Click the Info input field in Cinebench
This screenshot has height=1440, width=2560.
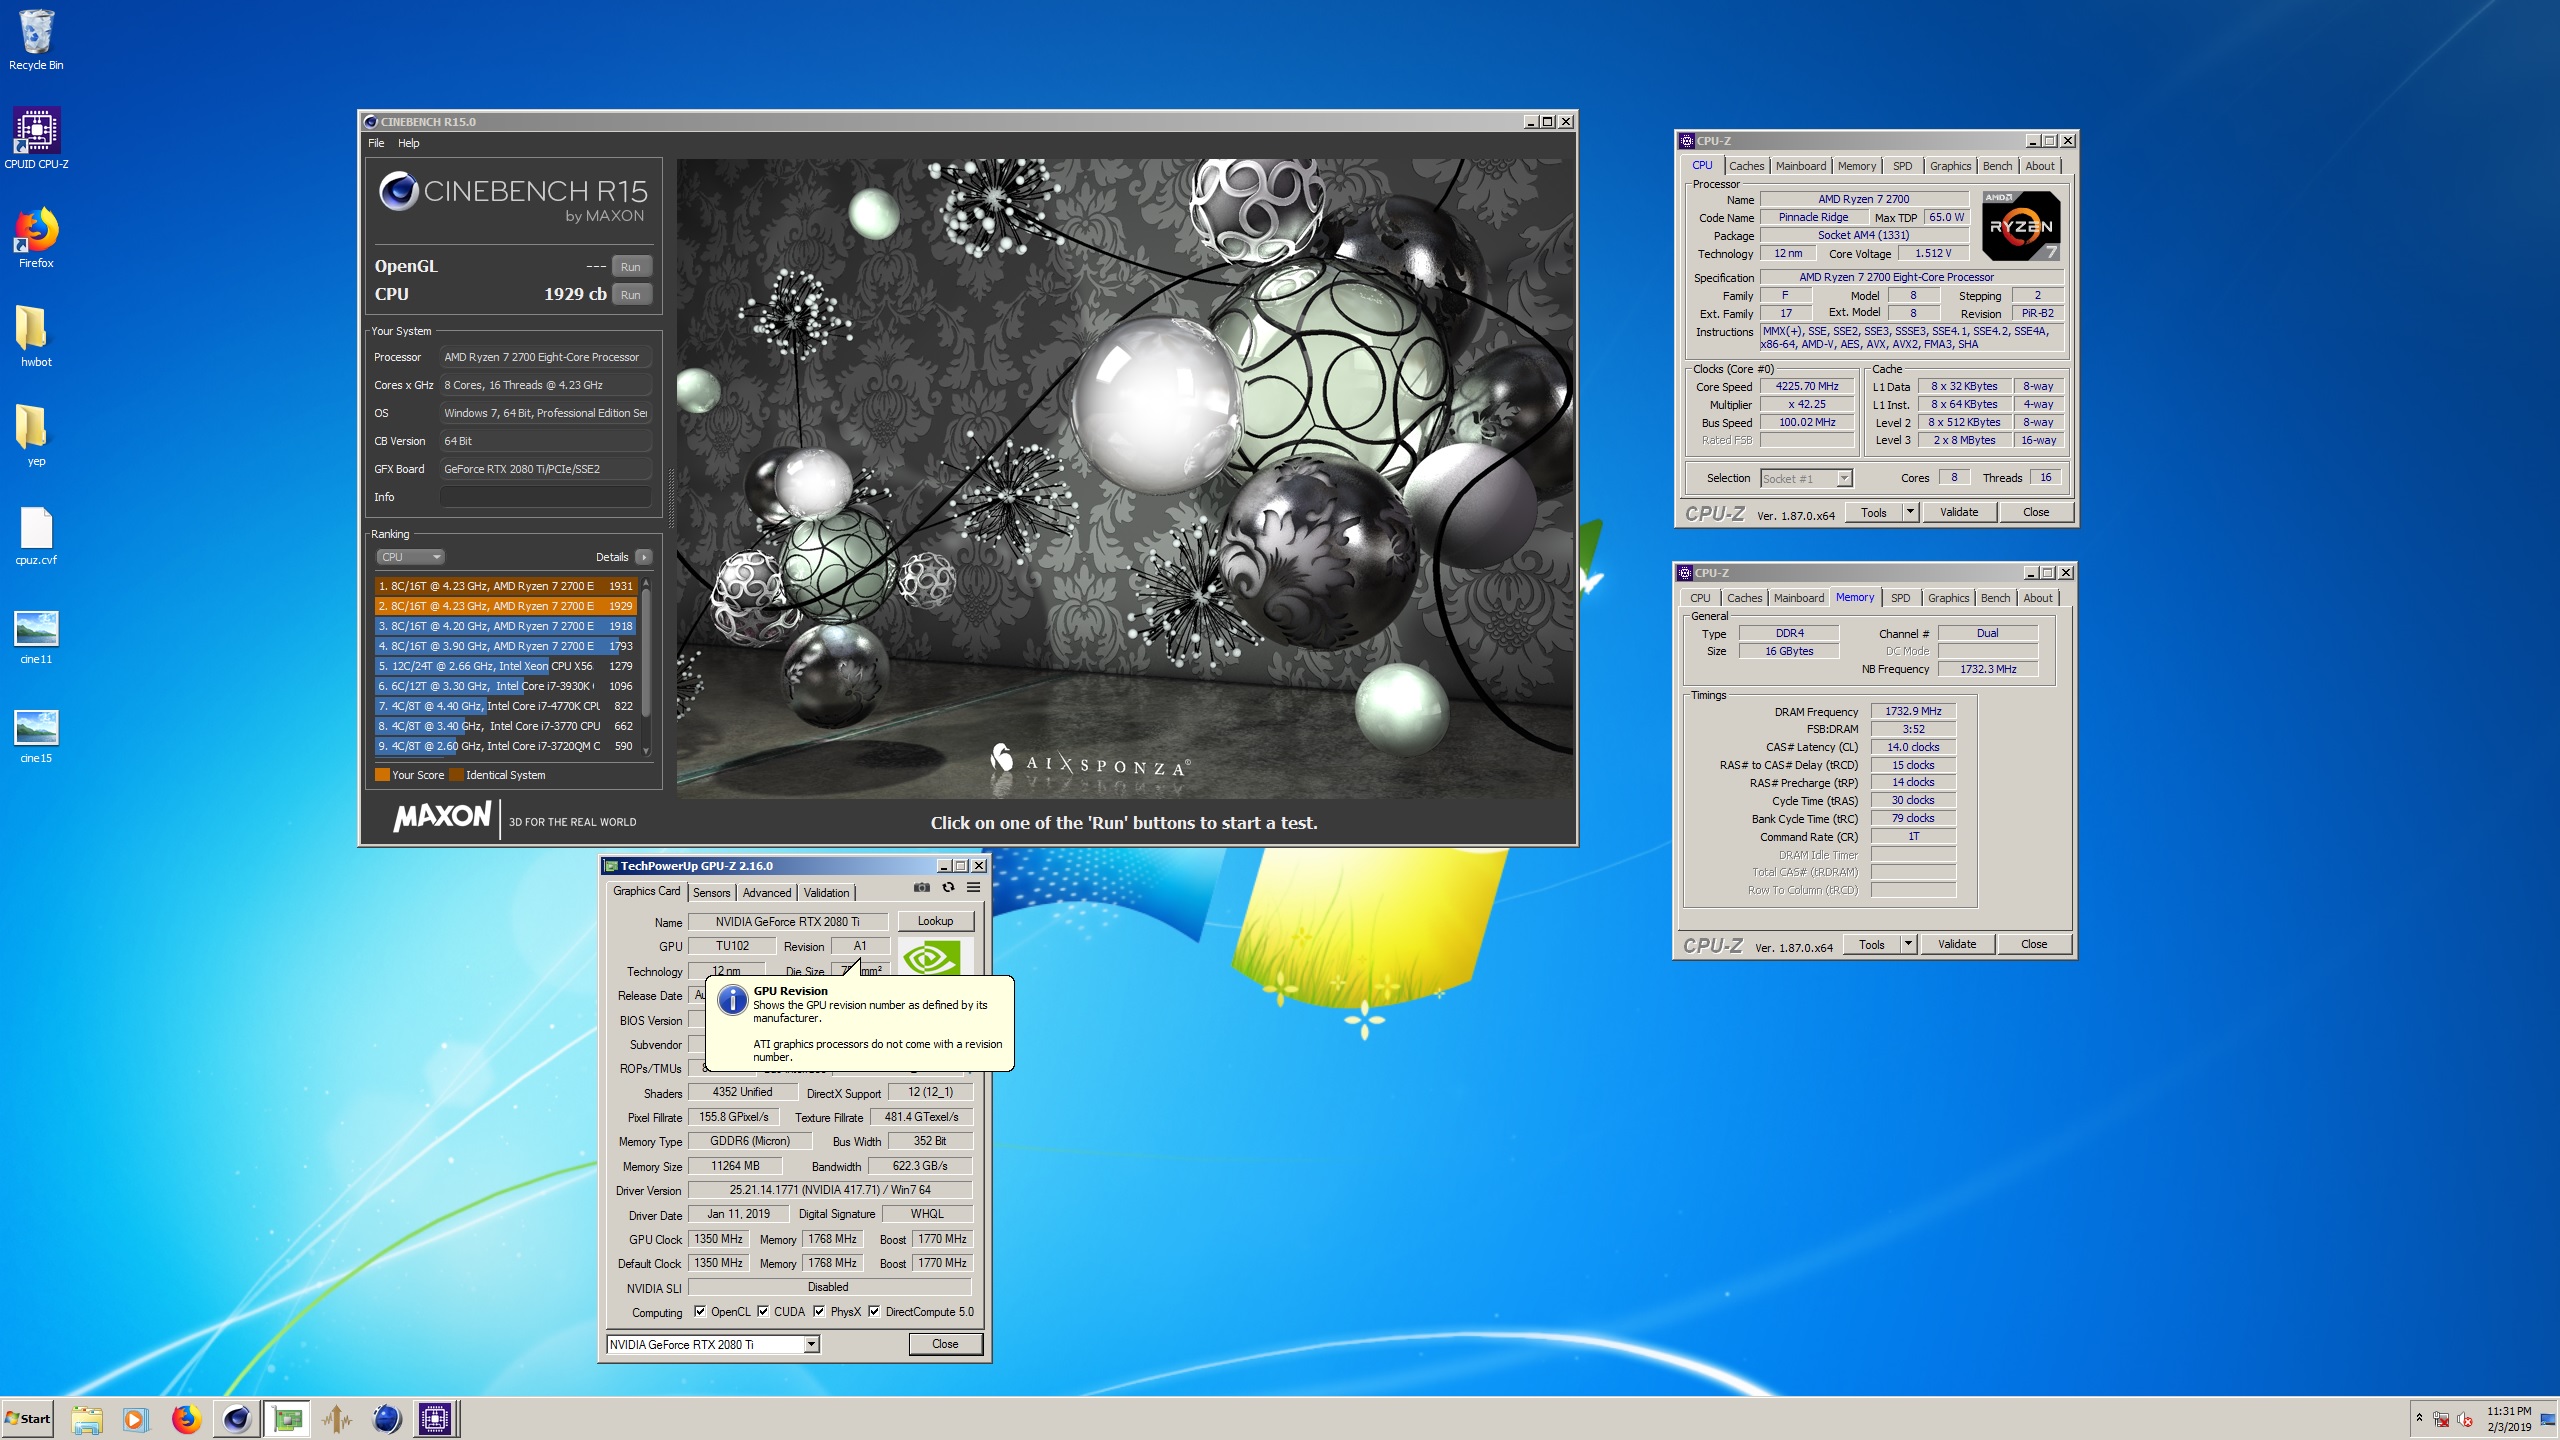[546, 497]
